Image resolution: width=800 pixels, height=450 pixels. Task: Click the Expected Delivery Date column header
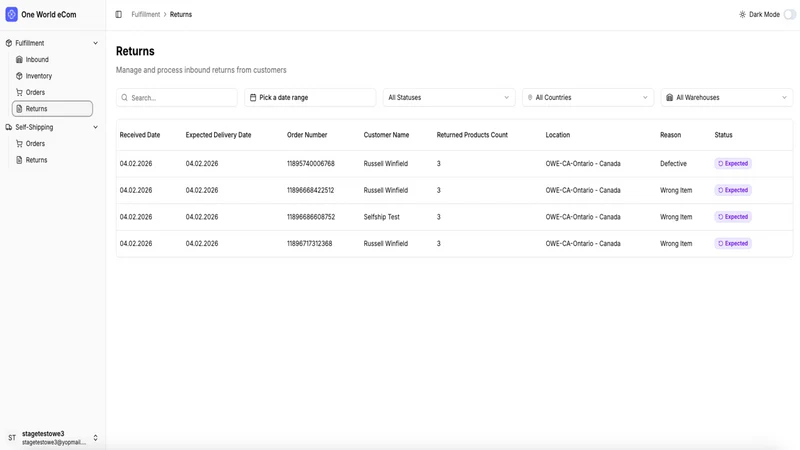218,135
